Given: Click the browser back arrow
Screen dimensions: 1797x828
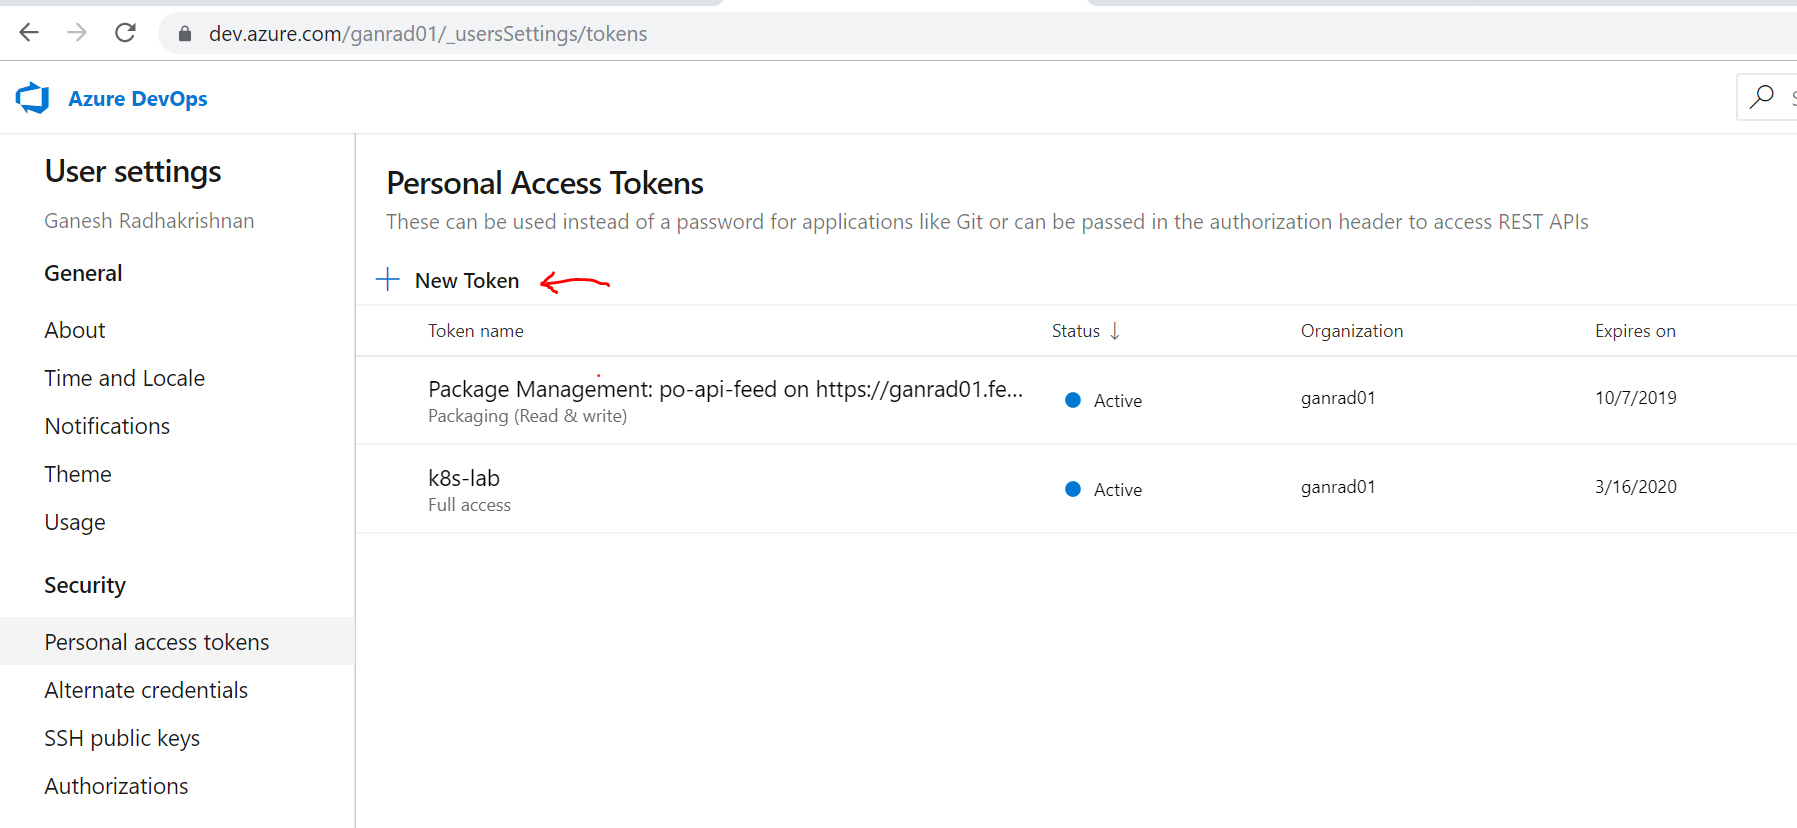Looking at the screenshot, I should (29, 33).
